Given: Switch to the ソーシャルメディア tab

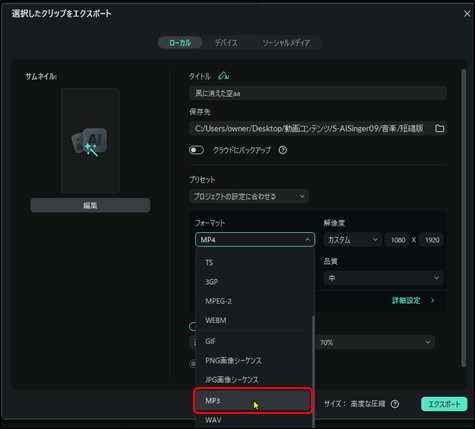Looking at the screenshot, I should click(286, 43).
